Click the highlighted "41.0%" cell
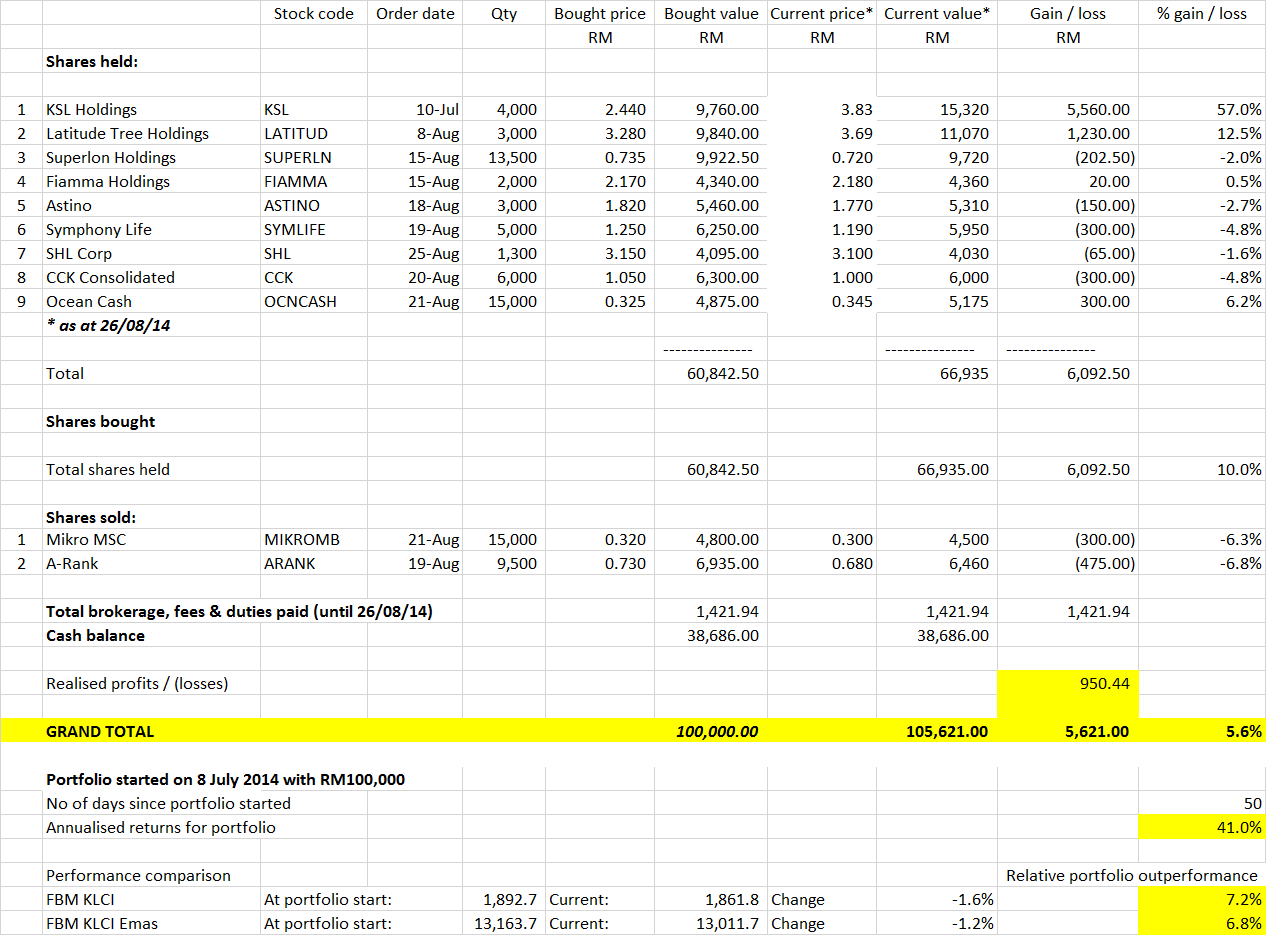The height and width of the screenshot is (935, 1266). pyautogui.click(x=1202, y=827)
